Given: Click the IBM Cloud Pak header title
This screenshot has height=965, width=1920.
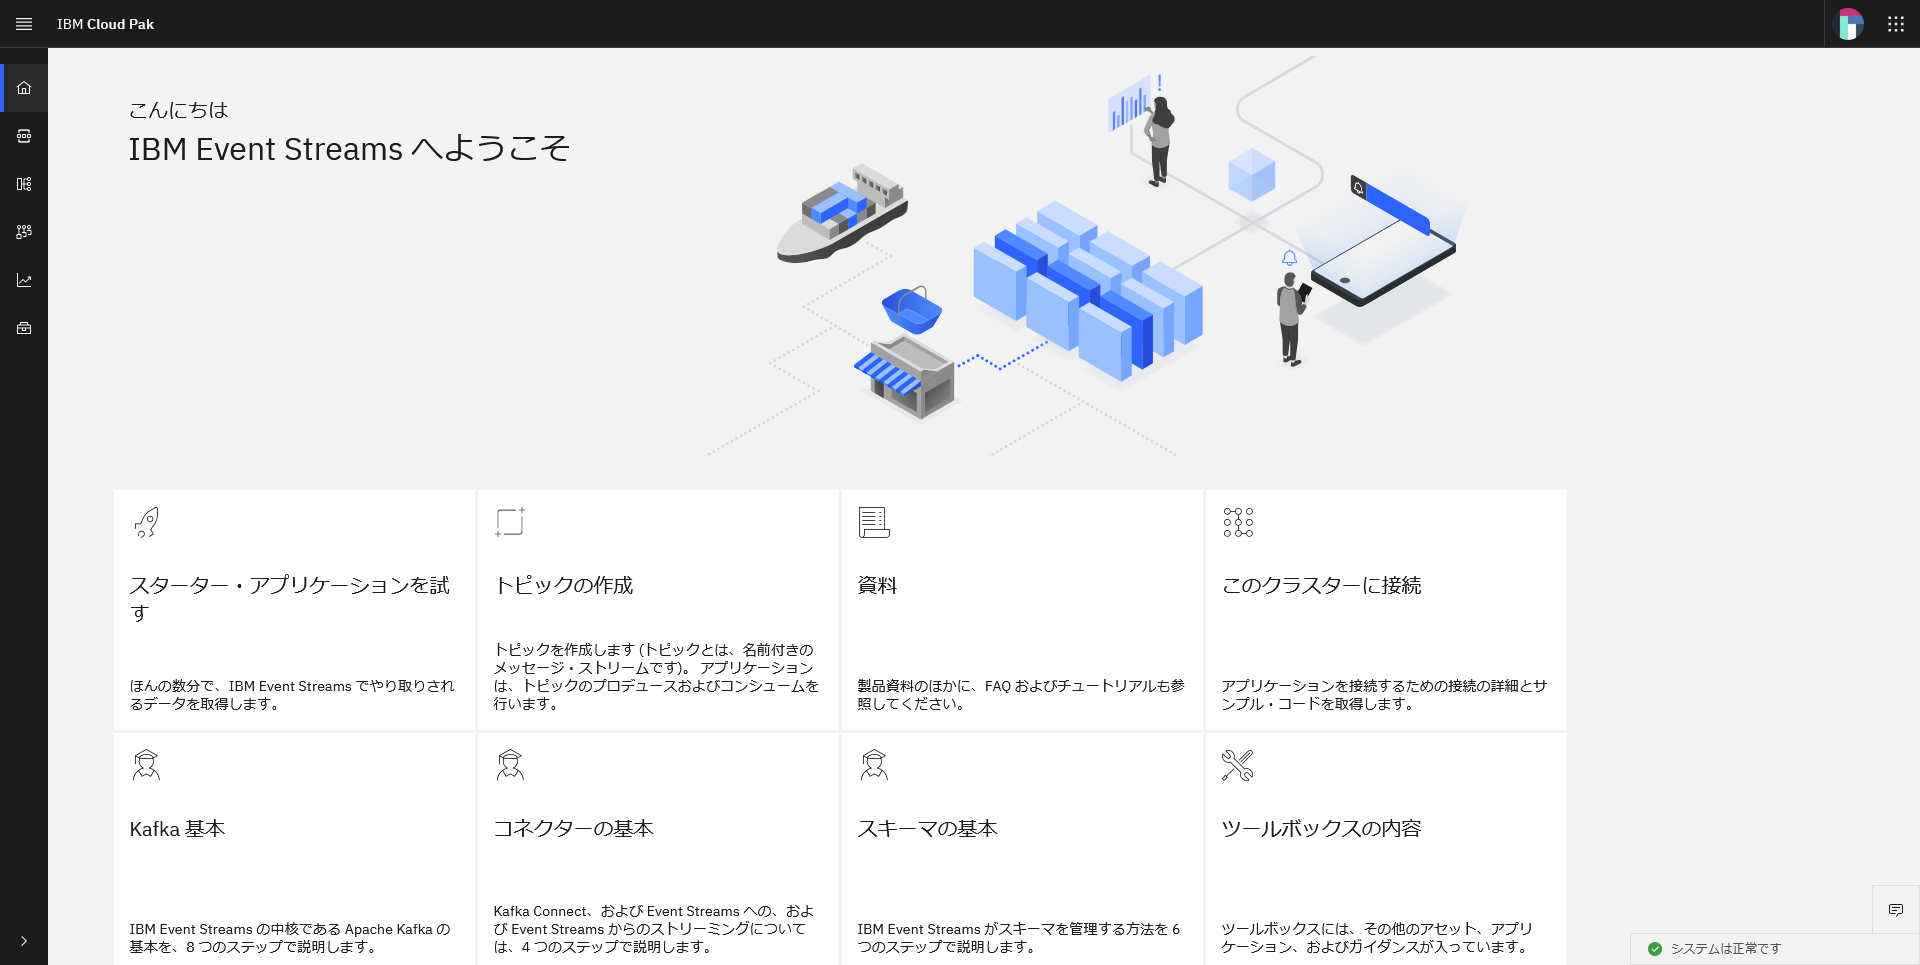Looking at the screenshot, I should (x=105, y=24).
